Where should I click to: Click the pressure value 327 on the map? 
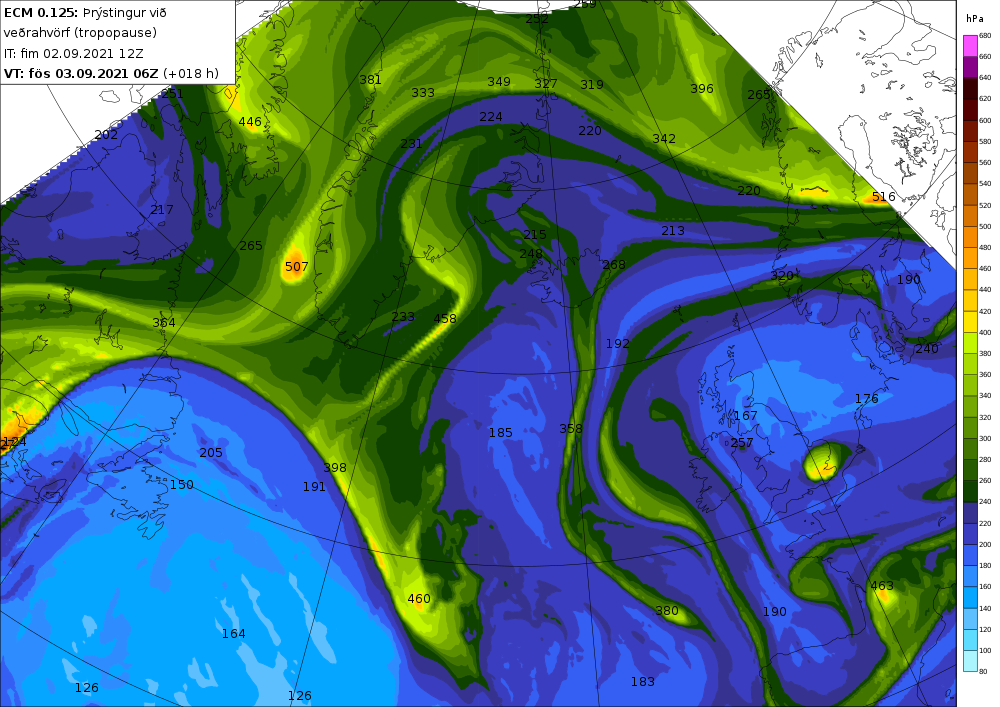(x=546, y=84)
